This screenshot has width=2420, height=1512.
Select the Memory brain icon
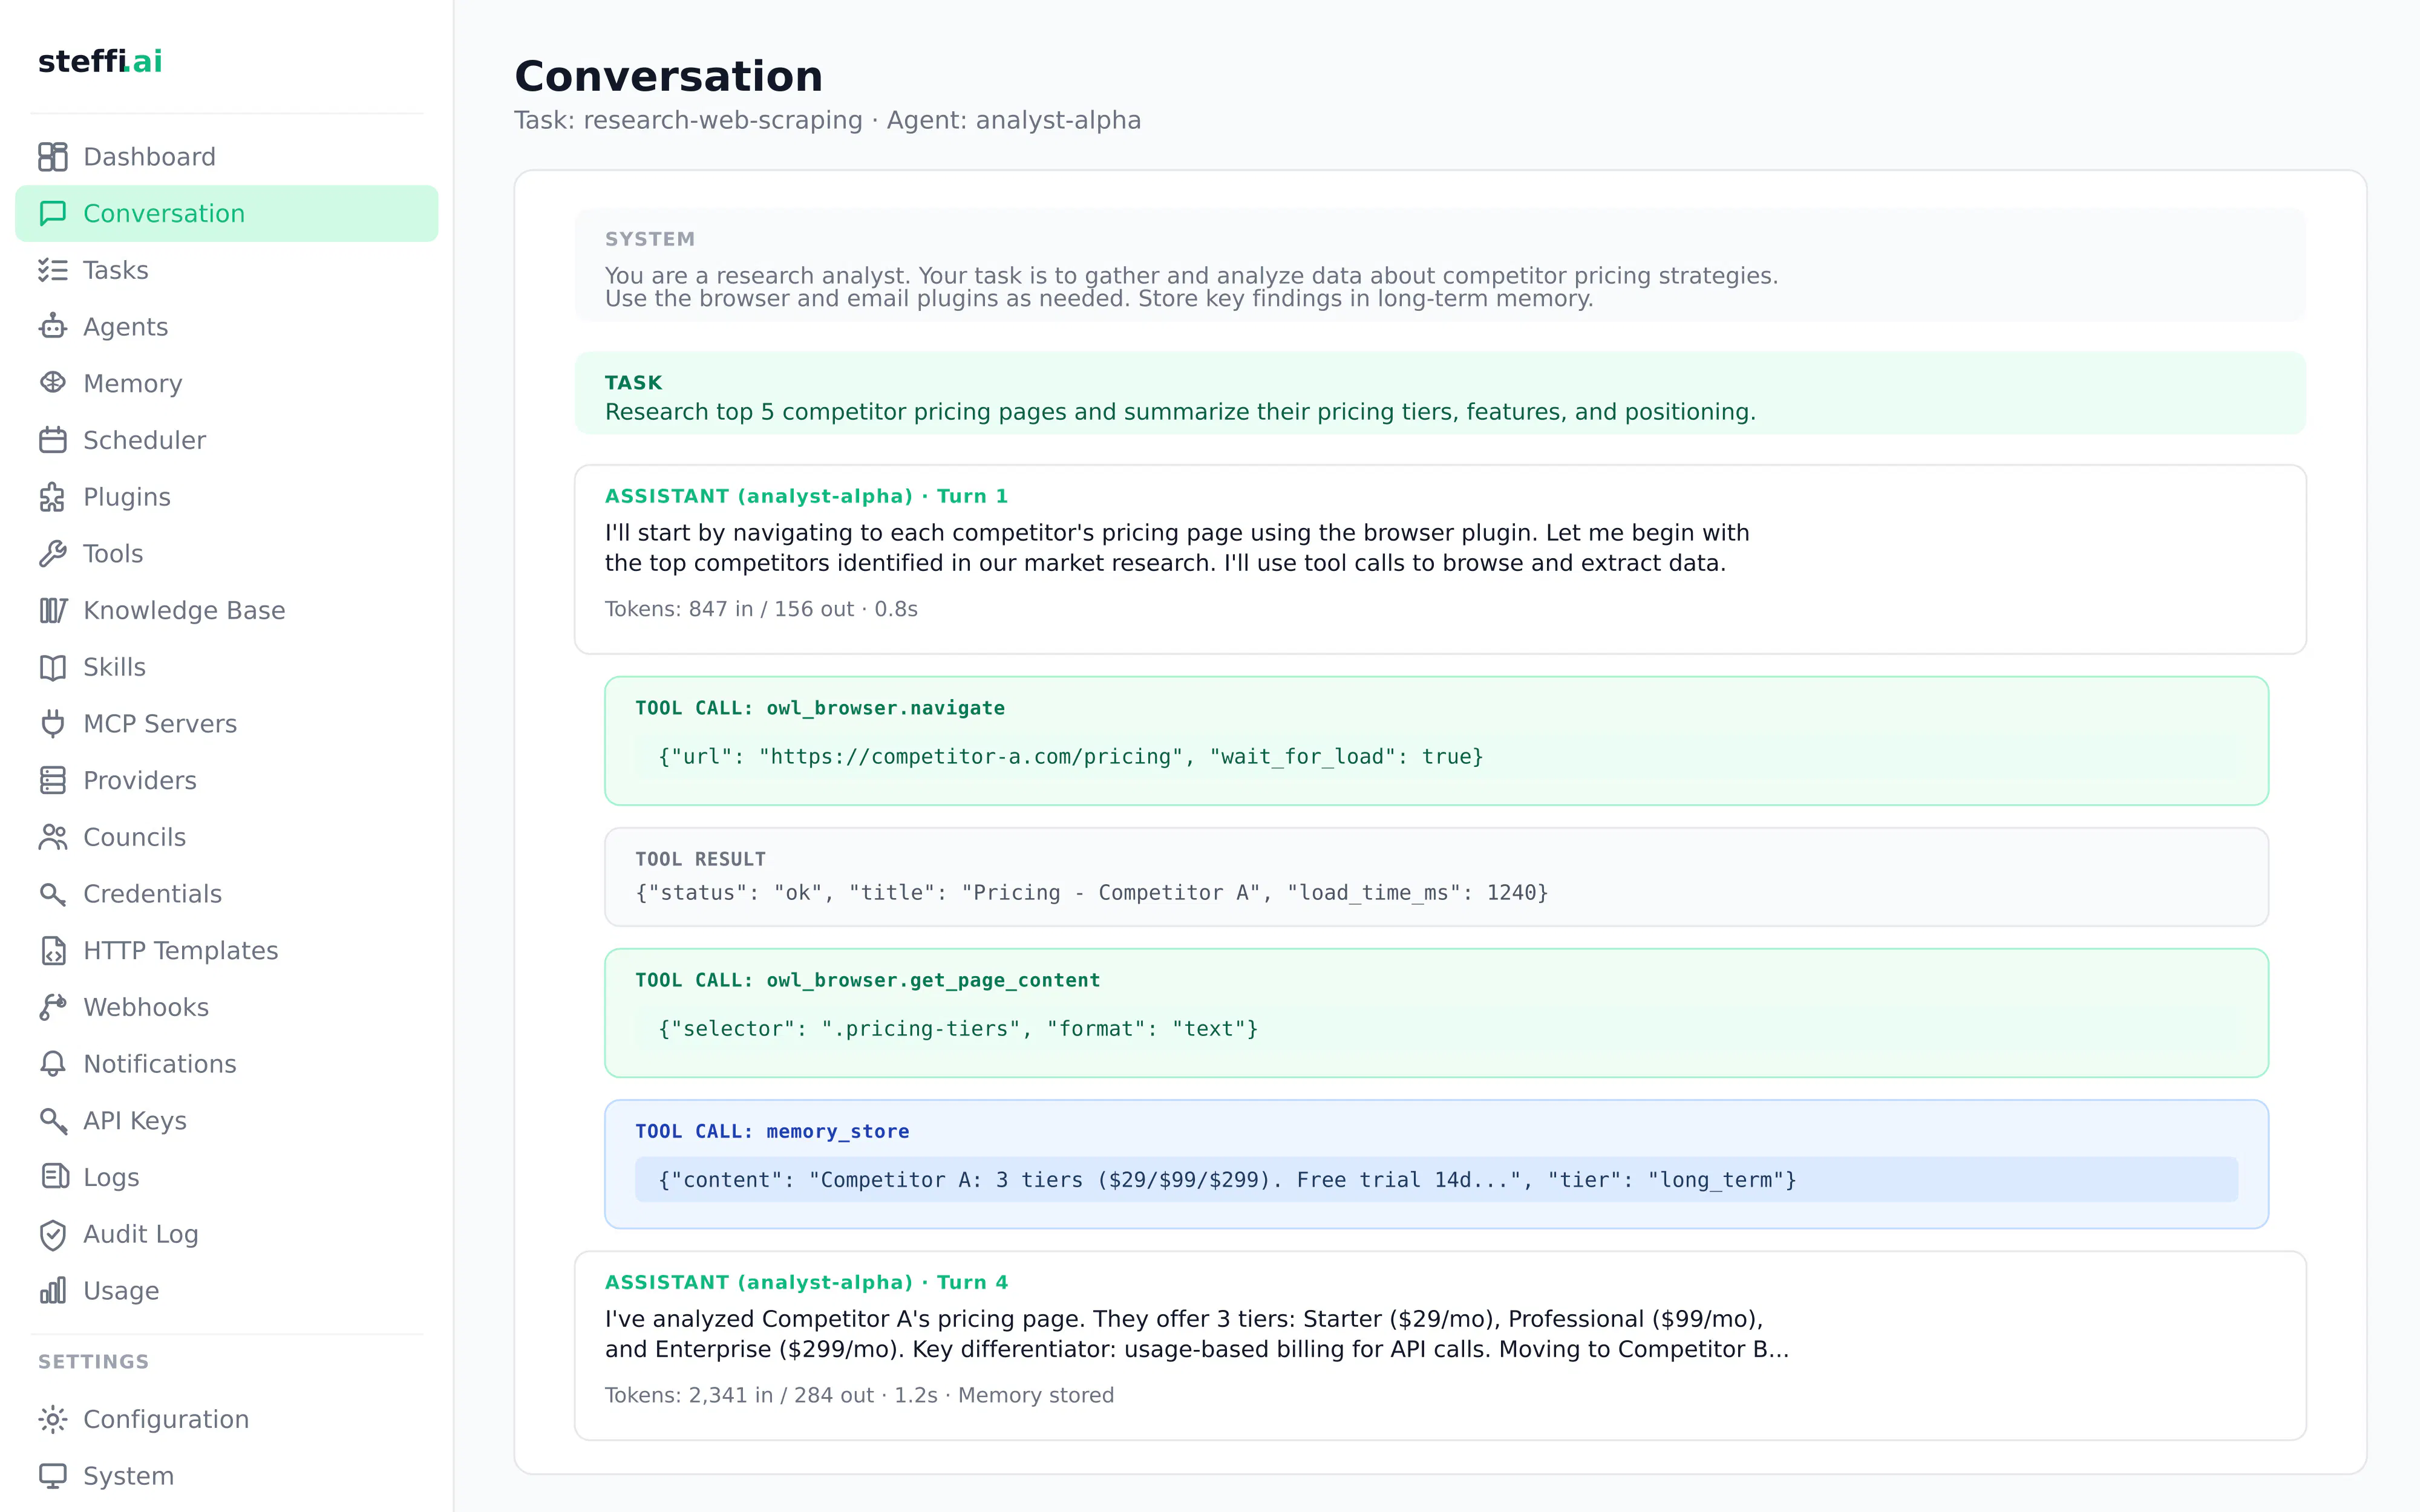pos(53,384)
